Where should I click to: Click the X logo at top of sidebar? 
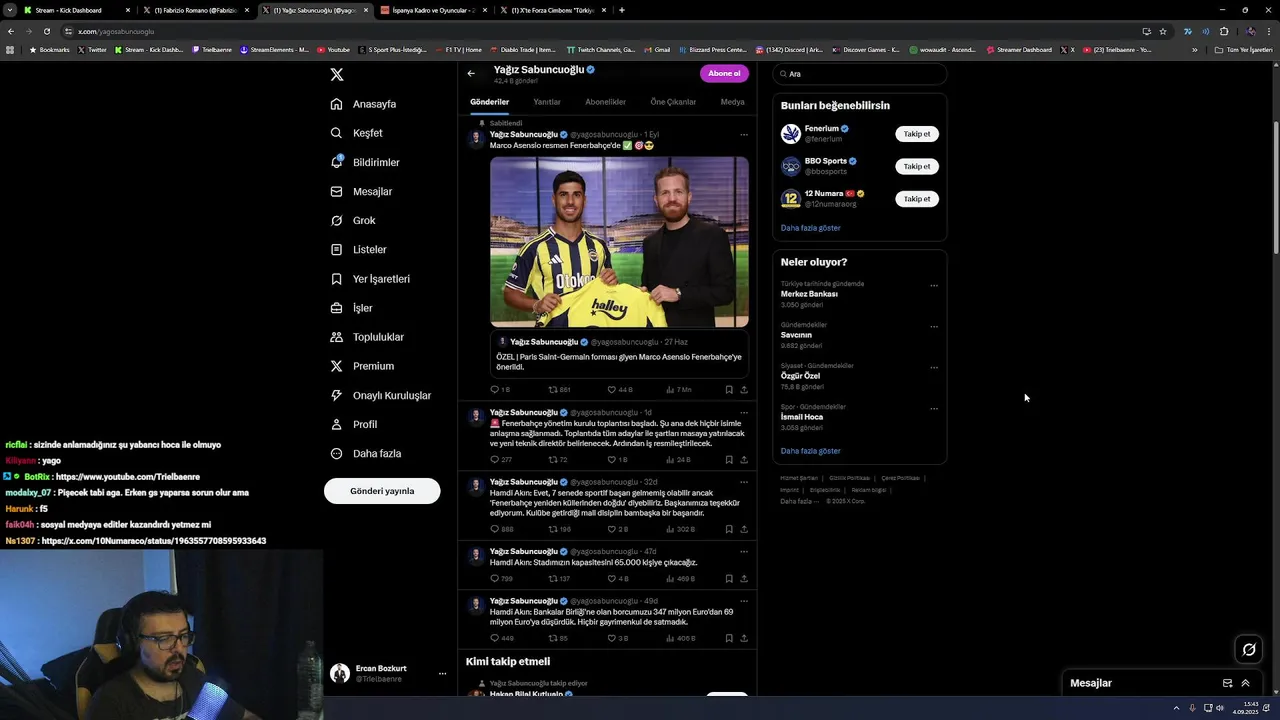(x=337, y=74)
